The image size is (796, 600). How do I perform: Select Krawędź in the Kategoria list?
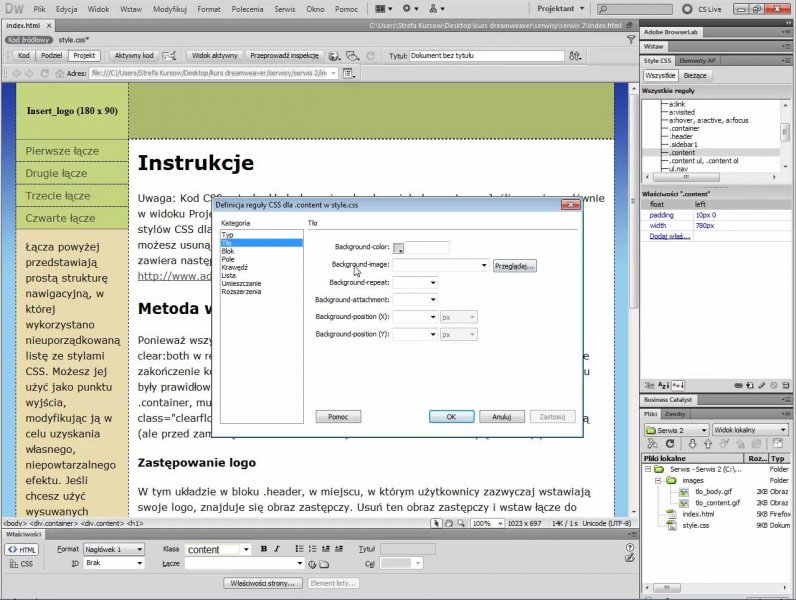pos(235,267)
